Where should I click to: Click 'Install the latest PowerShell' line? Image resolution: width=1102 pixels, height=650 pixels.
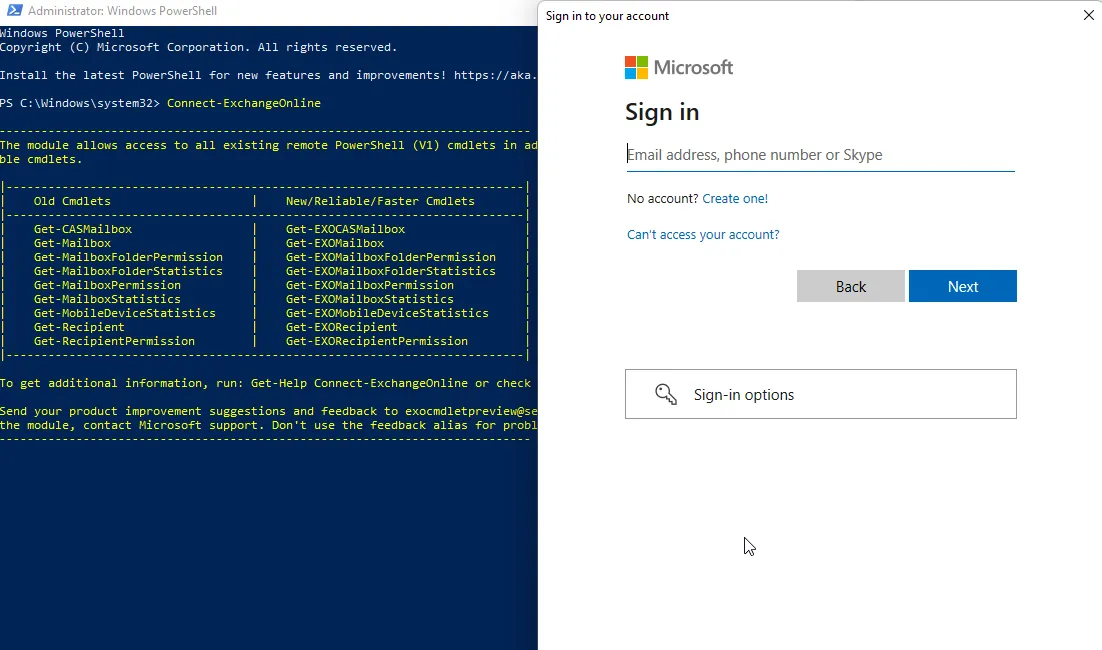[268, 75]
